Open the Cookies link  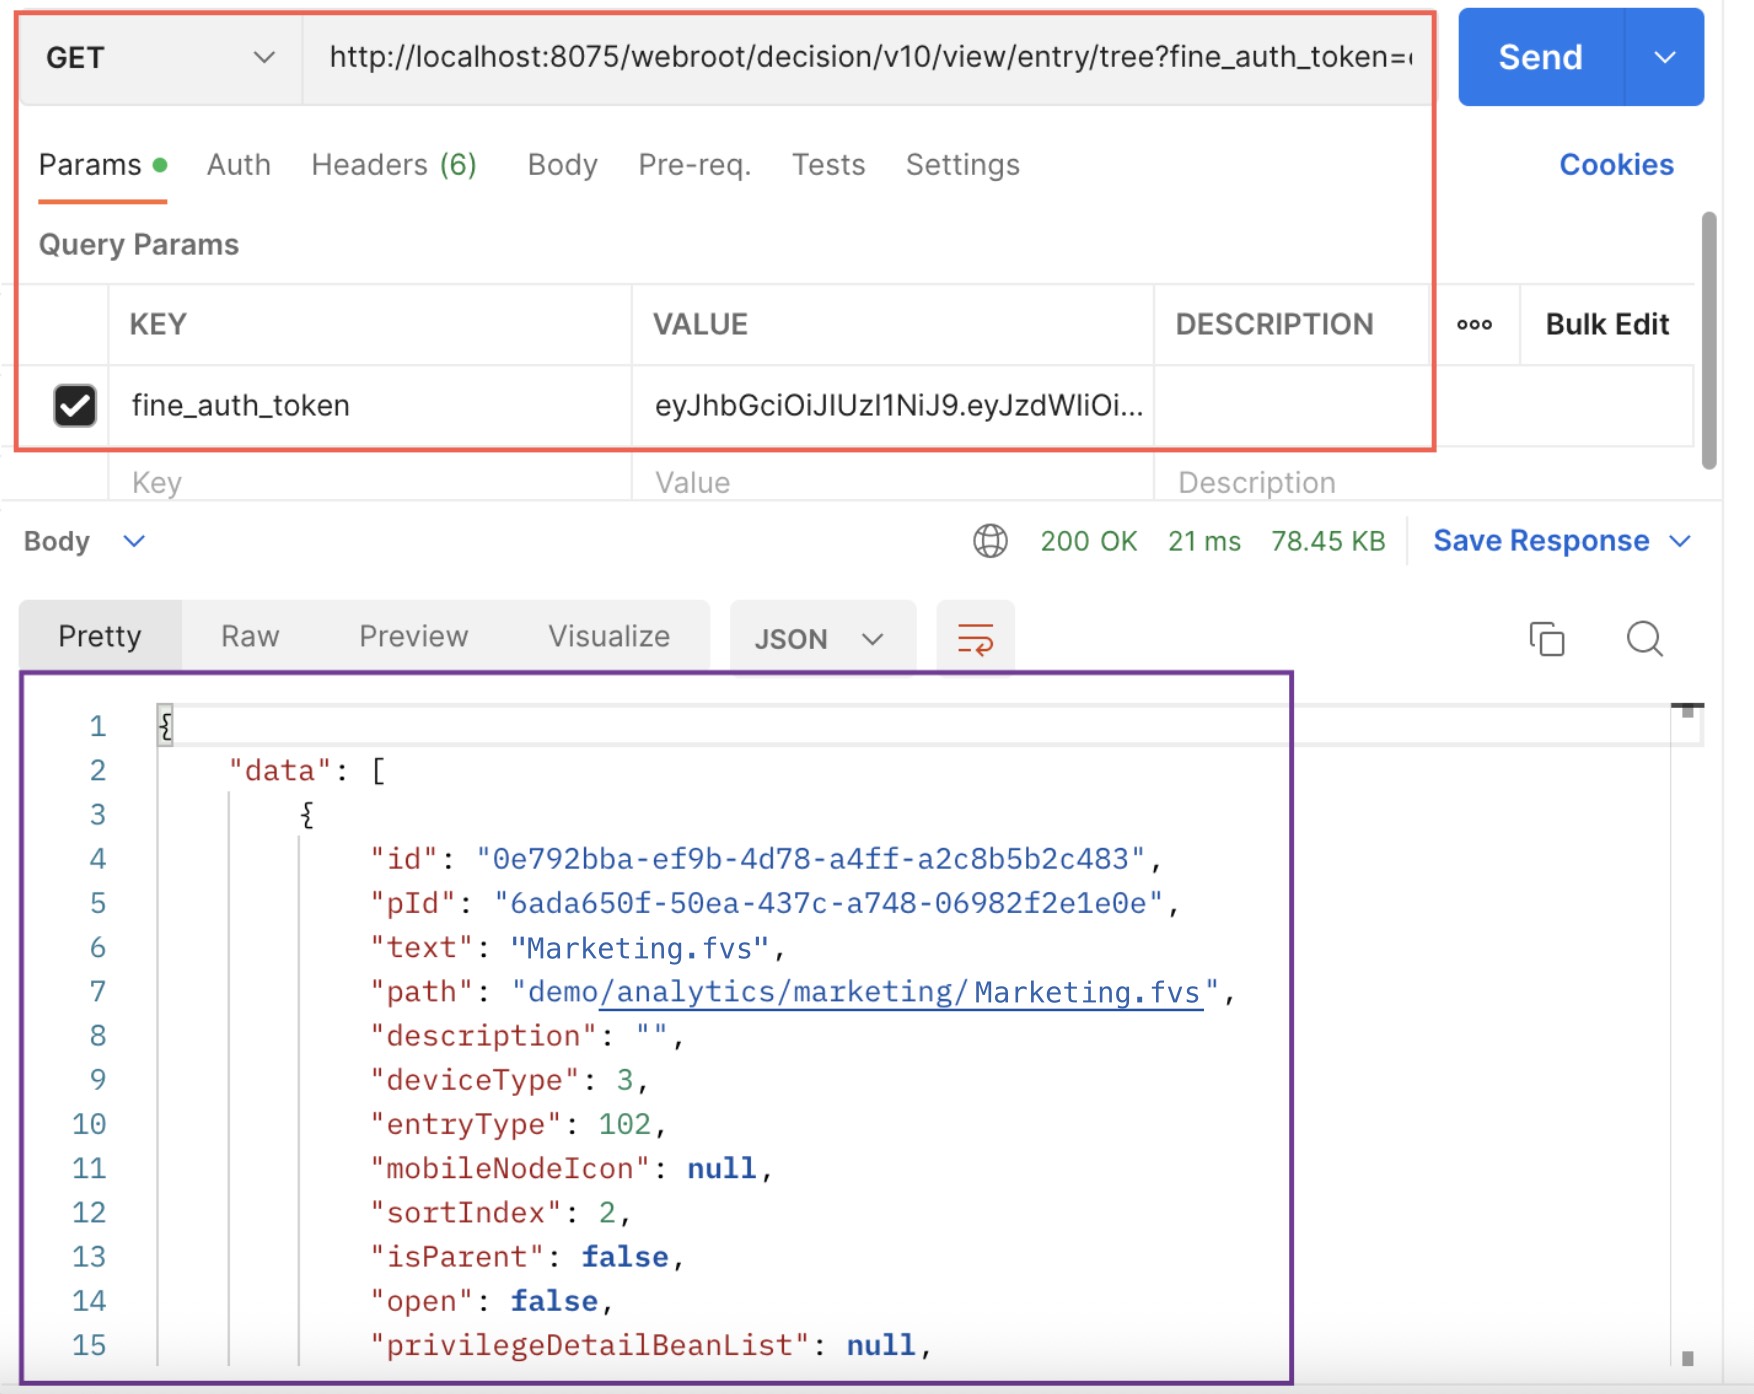tap(1616, 165)
